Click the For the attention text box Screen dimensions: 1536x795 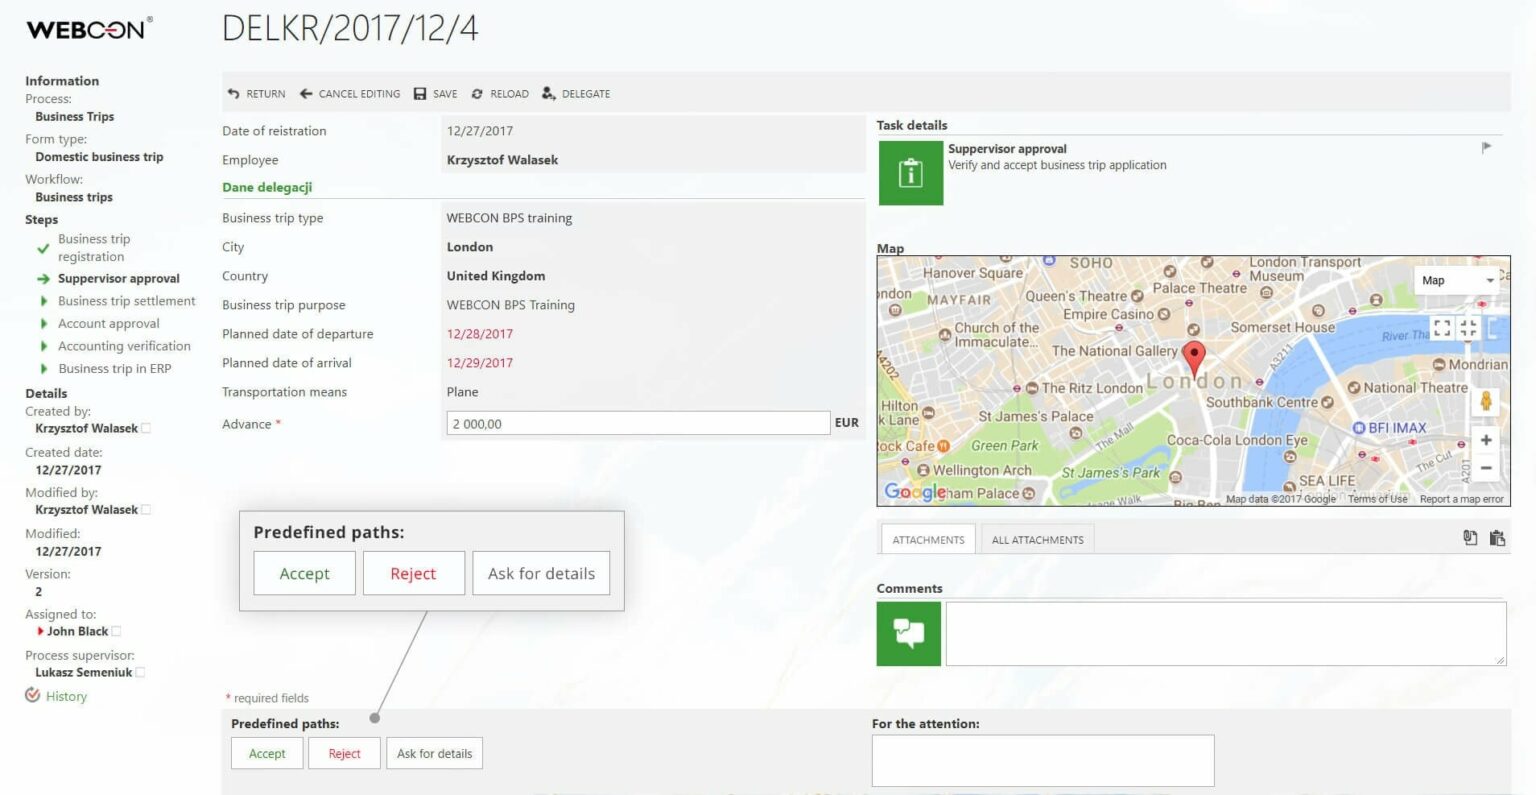[1043, 761]
